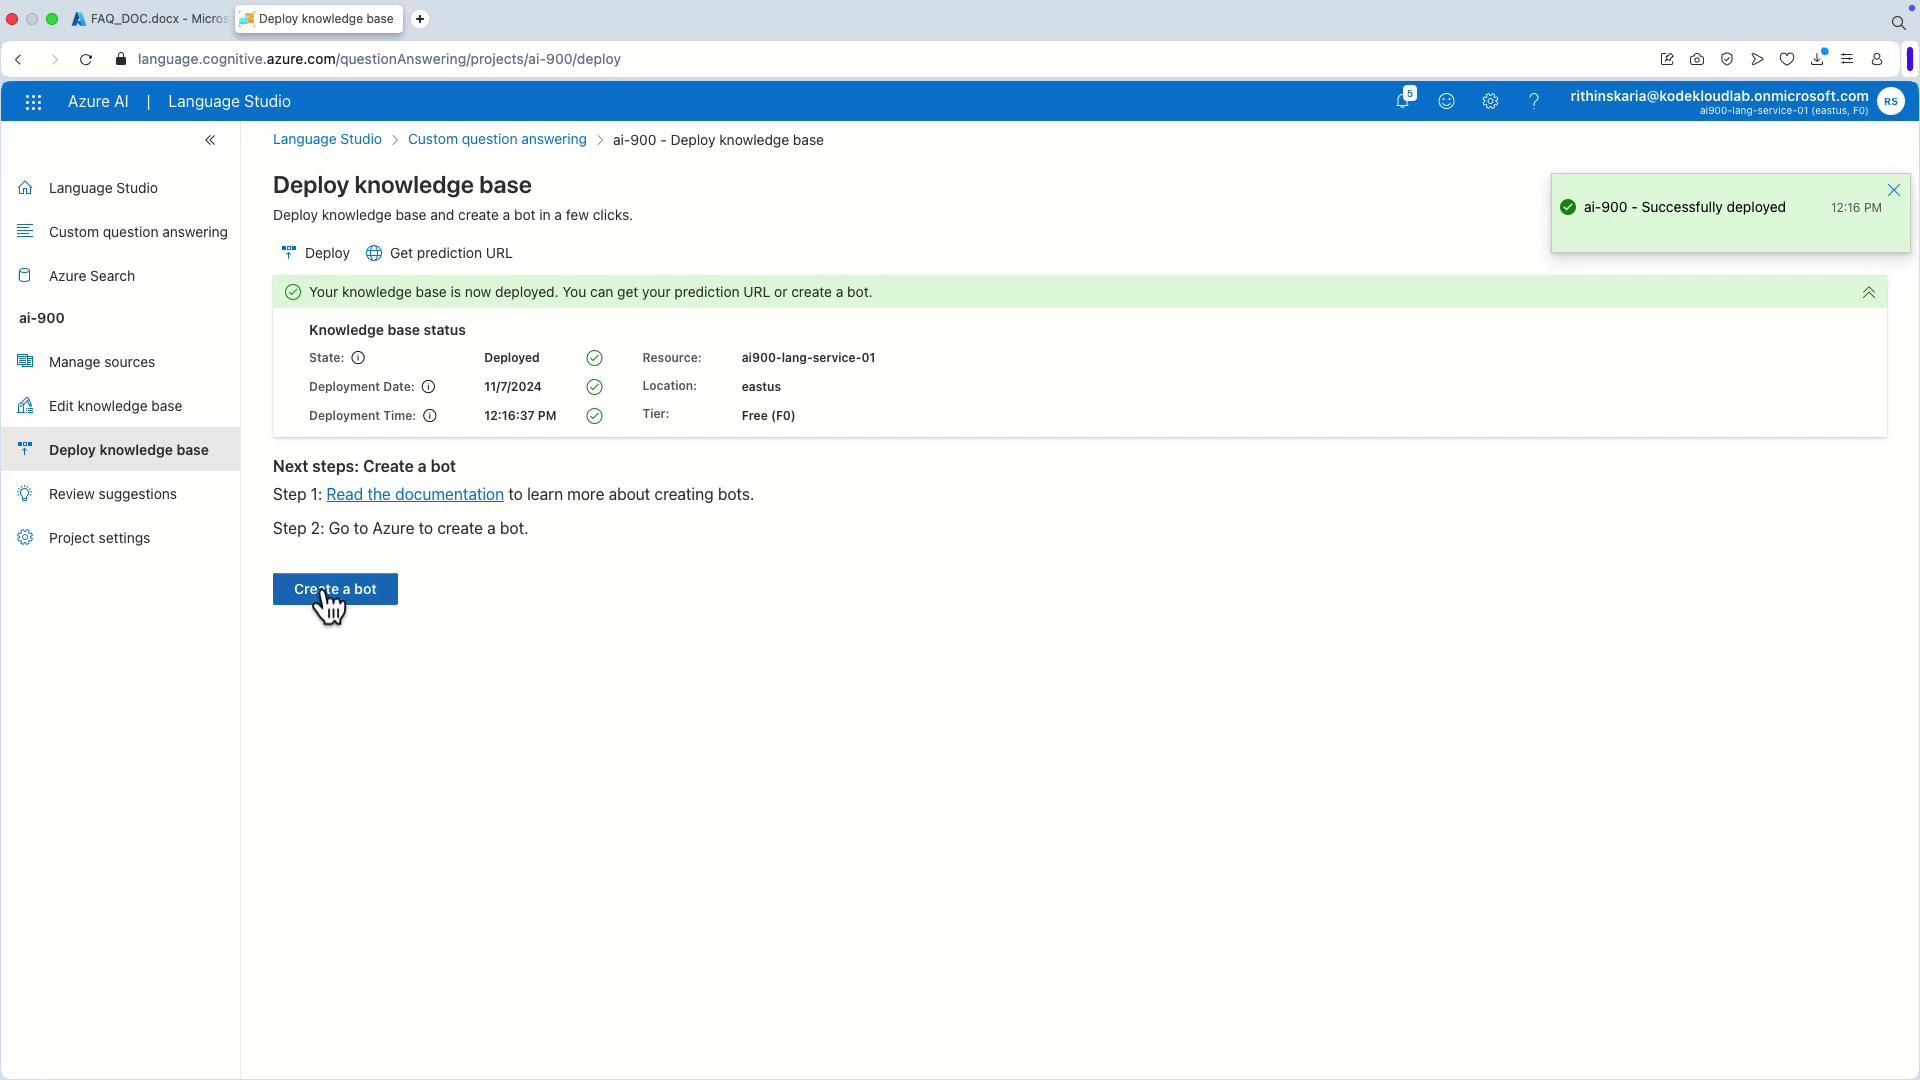Click the Deployment Time info icon
This screenshot has width=1920, height=1080.
pyautogui.click(x=430, y=416)
